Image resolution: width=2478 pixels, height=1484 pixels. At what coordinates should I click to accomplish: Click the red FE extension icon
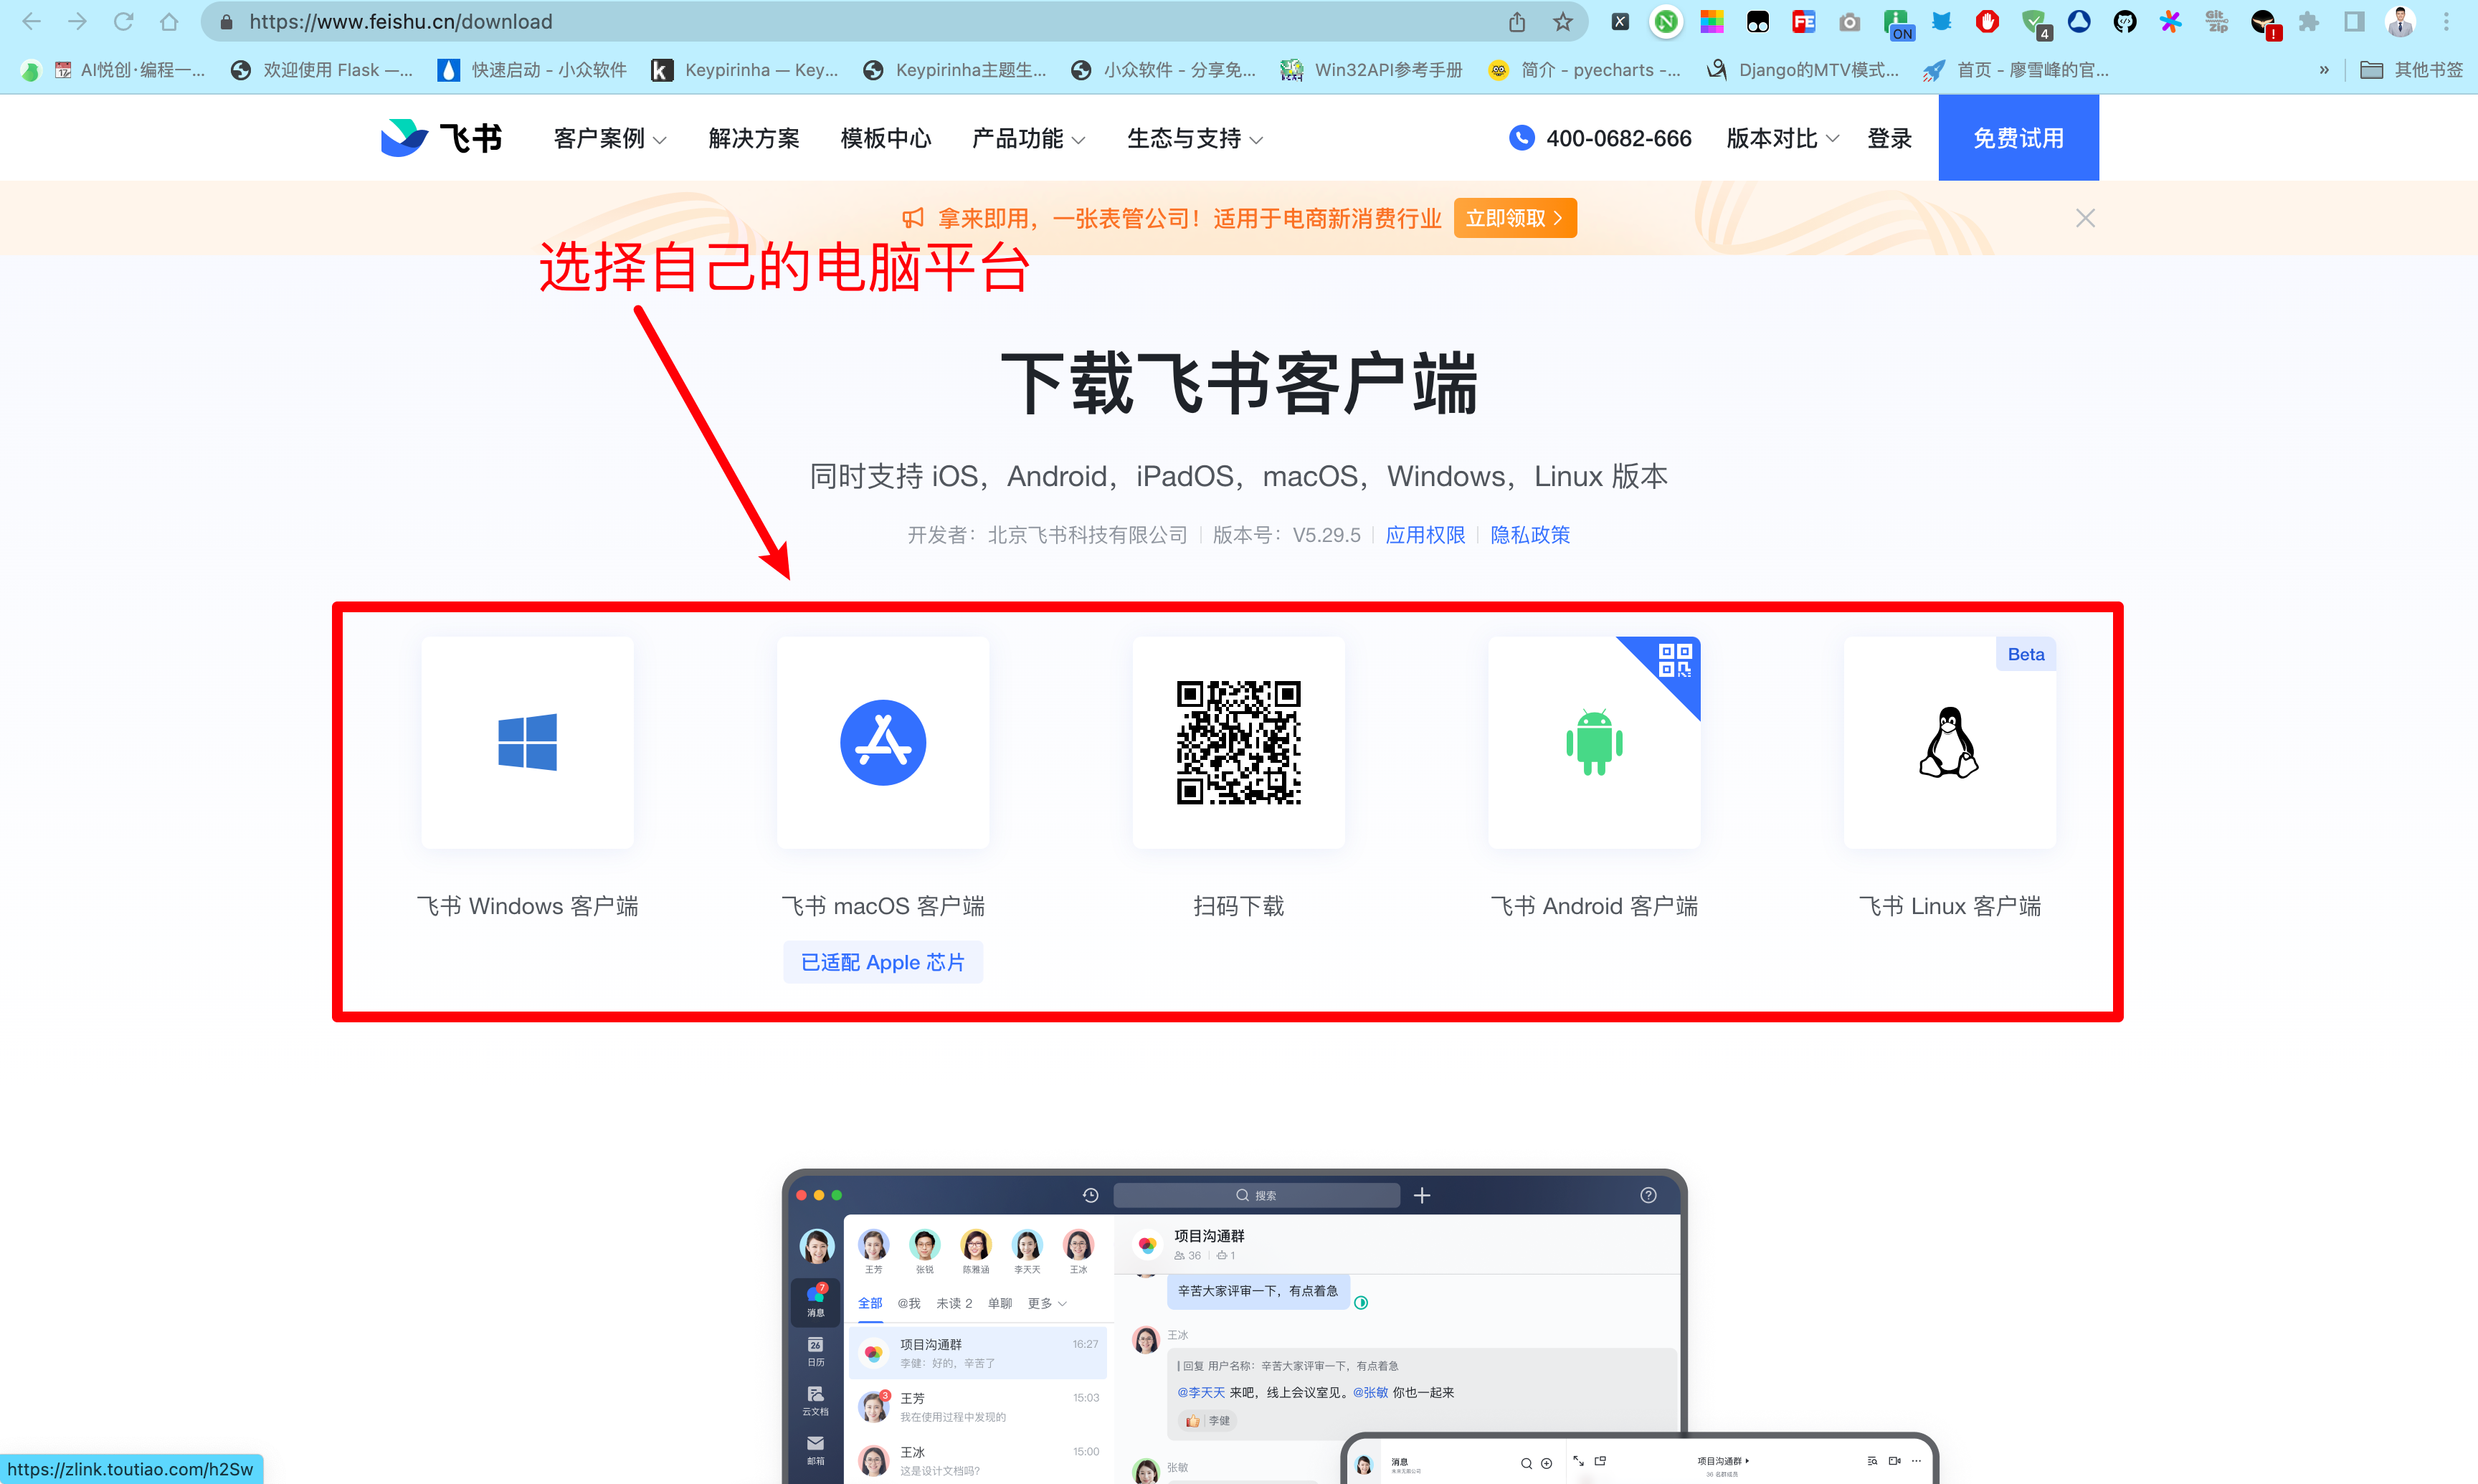click(x=1804, y=21)
